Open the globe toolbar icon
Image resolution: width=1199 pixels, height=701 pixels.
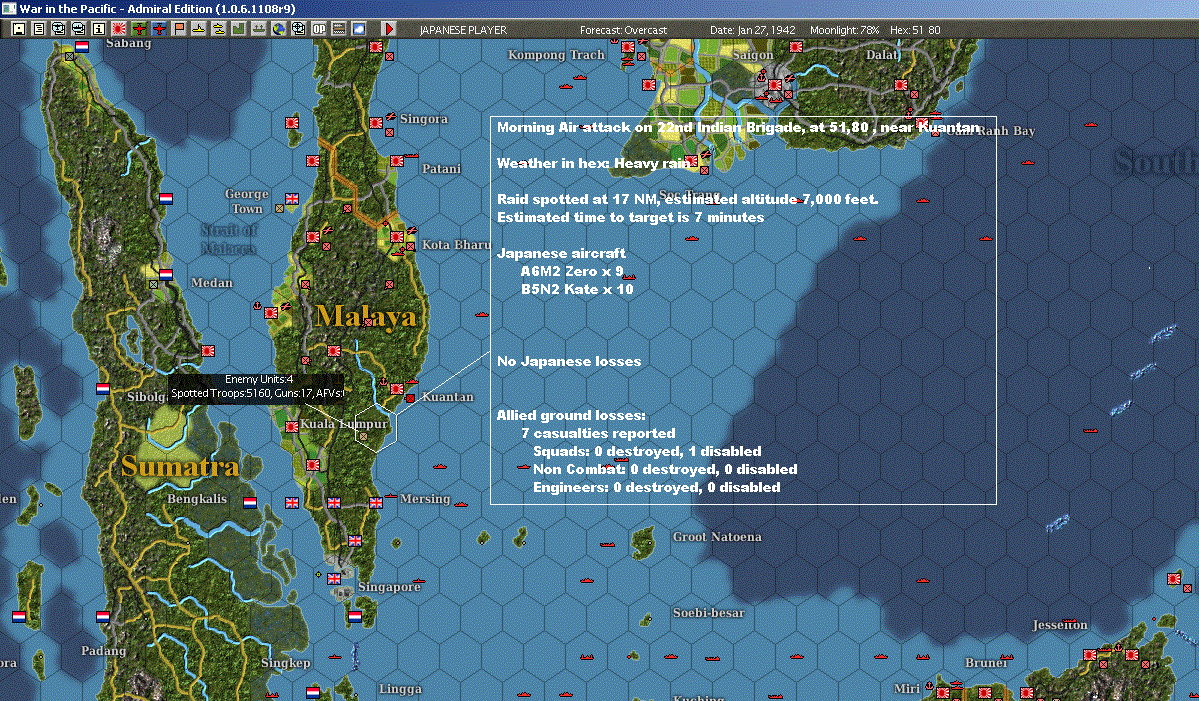pyautogui.click(x=278, y=29)
